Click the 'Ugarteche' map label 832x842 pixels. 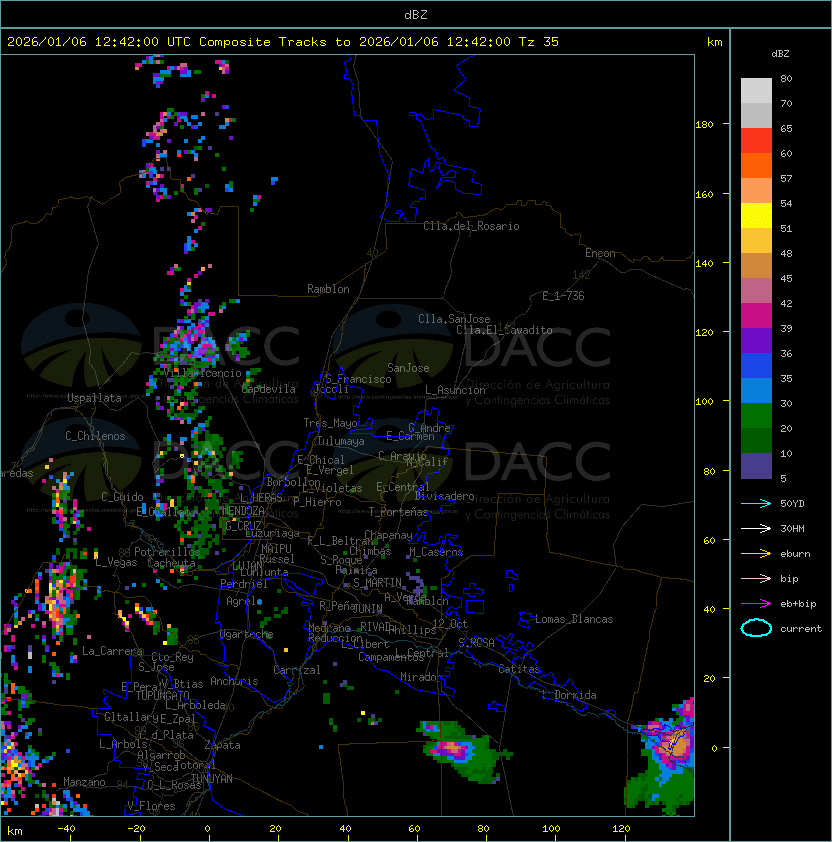point(247,634)
